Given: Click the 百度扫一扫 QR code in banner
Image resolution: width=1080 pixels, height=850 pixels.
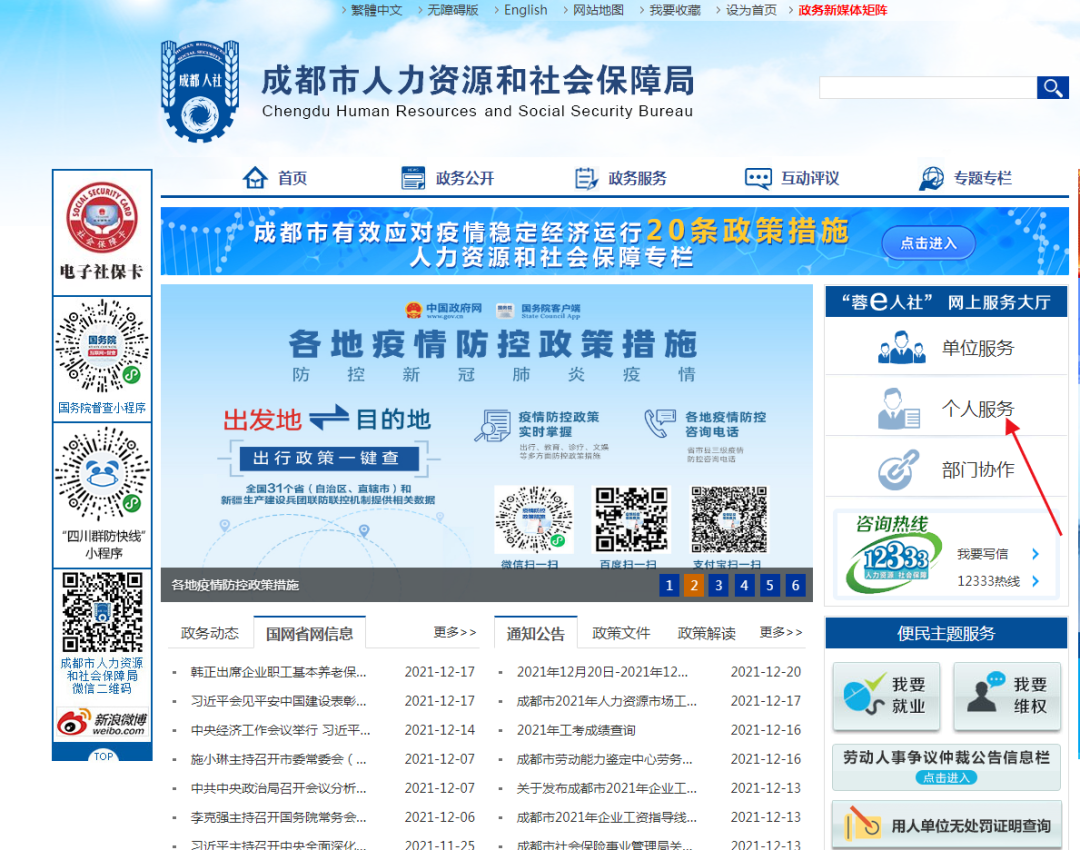Looking at the screenshot, I should click(x=632, y=519).
